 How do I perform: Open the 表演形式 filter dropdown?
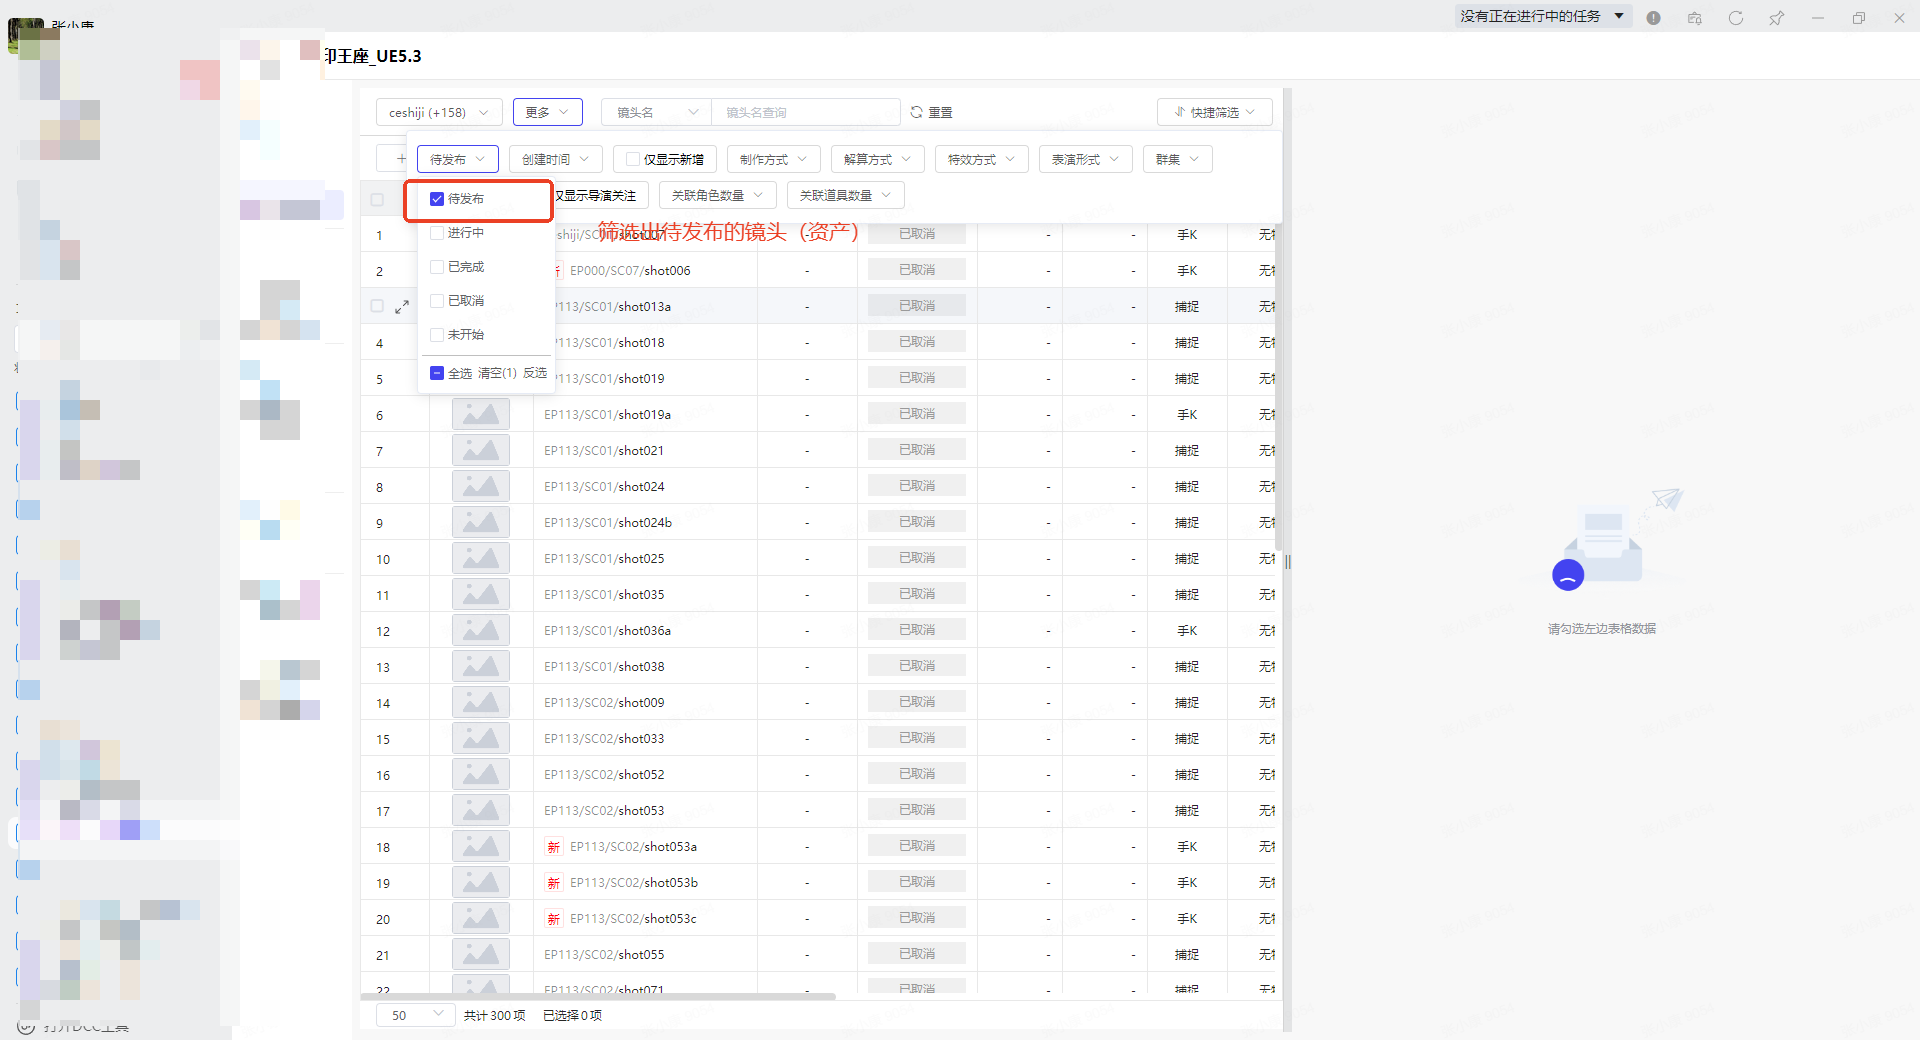(1085, 159)
